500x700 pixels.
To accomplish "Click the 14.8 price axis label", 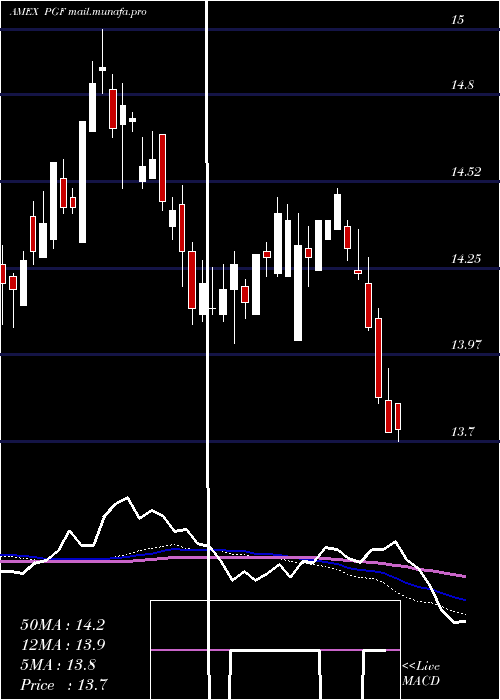I will [462, 85].
